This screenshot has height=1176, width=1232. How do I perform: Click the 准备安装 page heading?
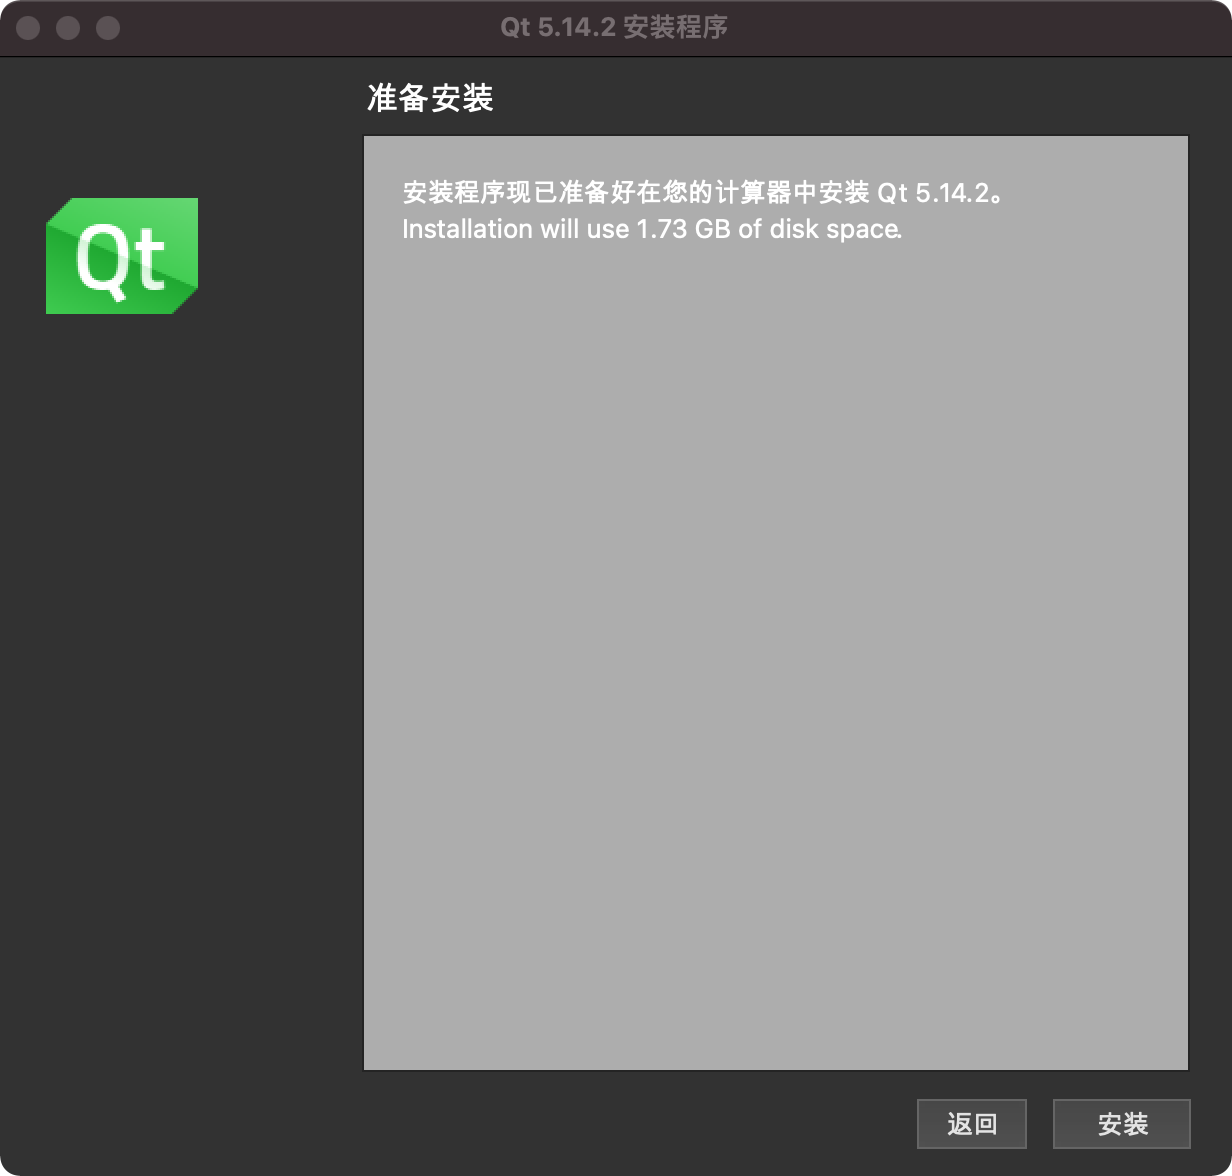tap(430, 98)
